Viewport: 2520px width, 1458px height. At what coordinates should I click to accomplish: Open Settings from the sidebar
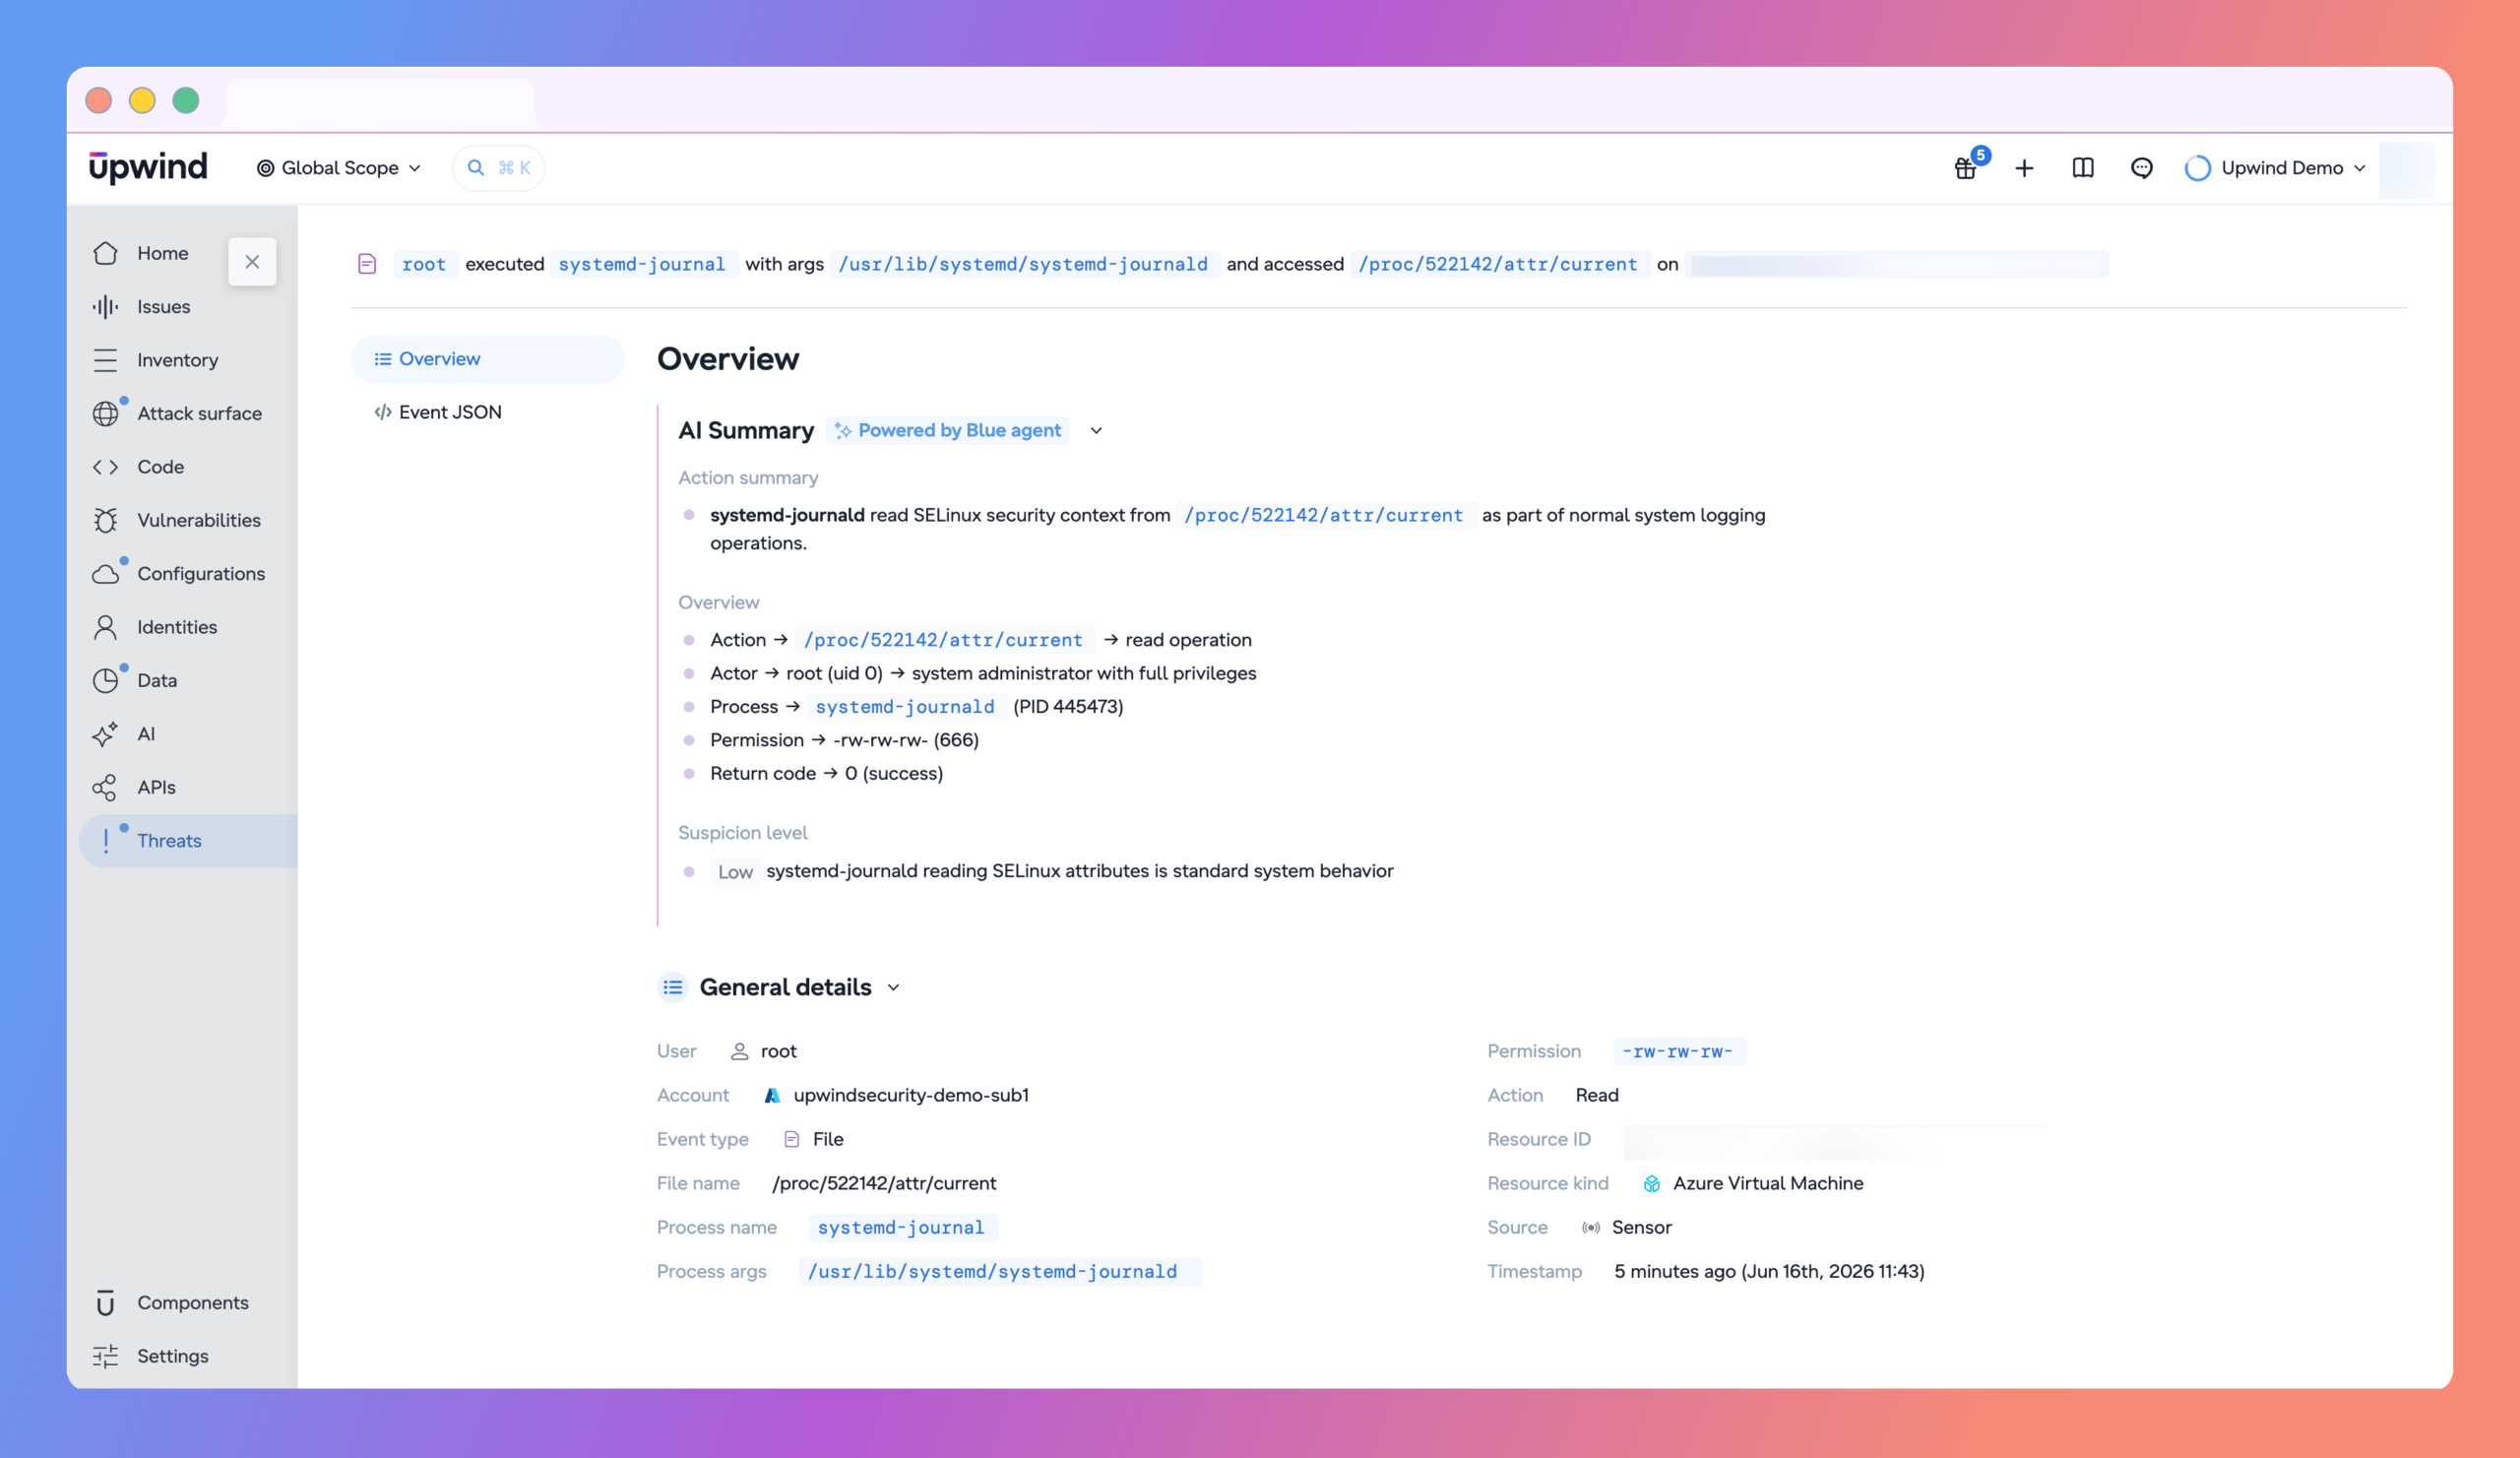point(172,1356)
